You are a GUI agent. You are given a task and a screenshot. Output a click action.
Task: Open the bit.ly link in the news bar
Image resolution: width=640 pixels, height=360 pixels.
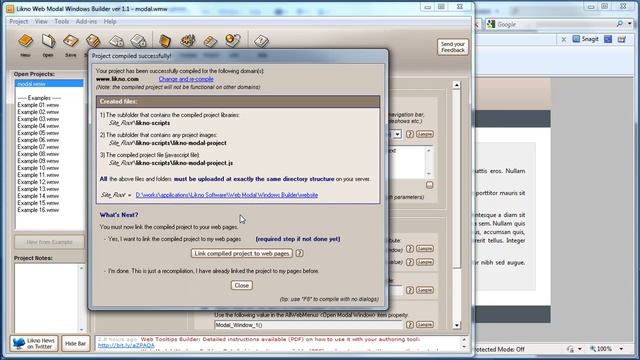pyautogui.click(x=126, y=345)
